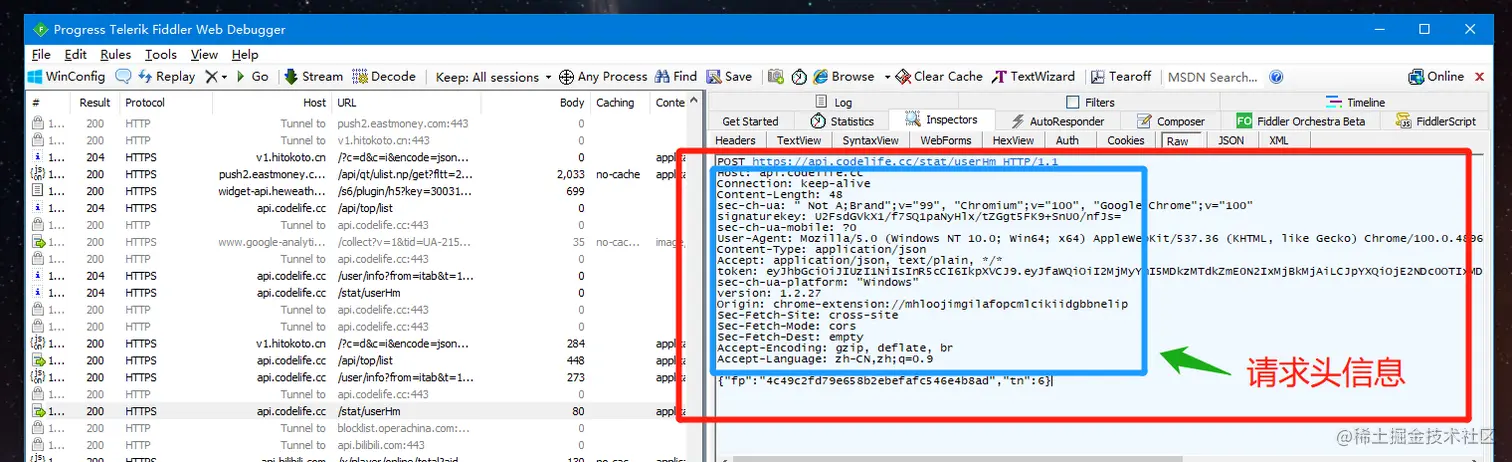This screenshot has width=1512, height=462.
Task: Open the AutoResponder tab
Action: (1057, 121)
